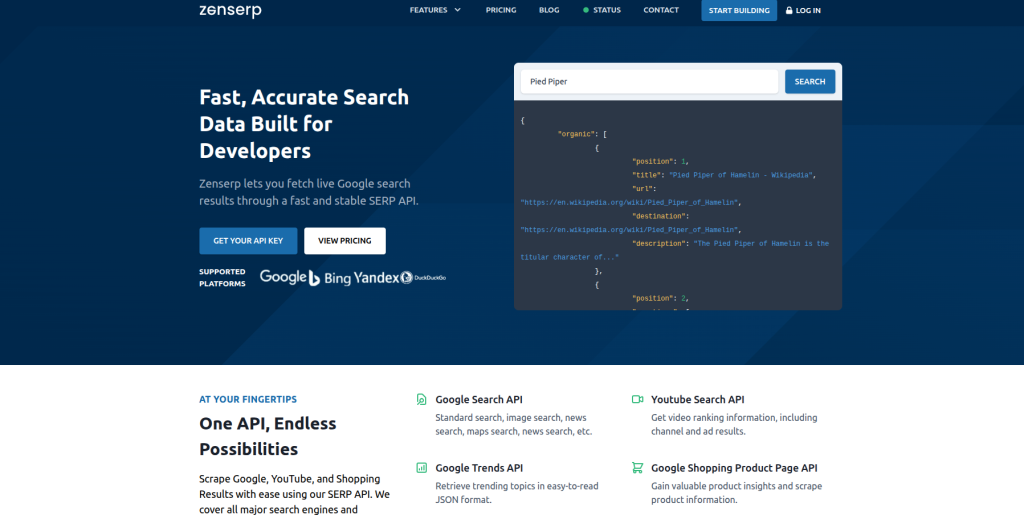1024x519 pixels.
Task: Click the "description" key in JSON output
Action: 658,244
